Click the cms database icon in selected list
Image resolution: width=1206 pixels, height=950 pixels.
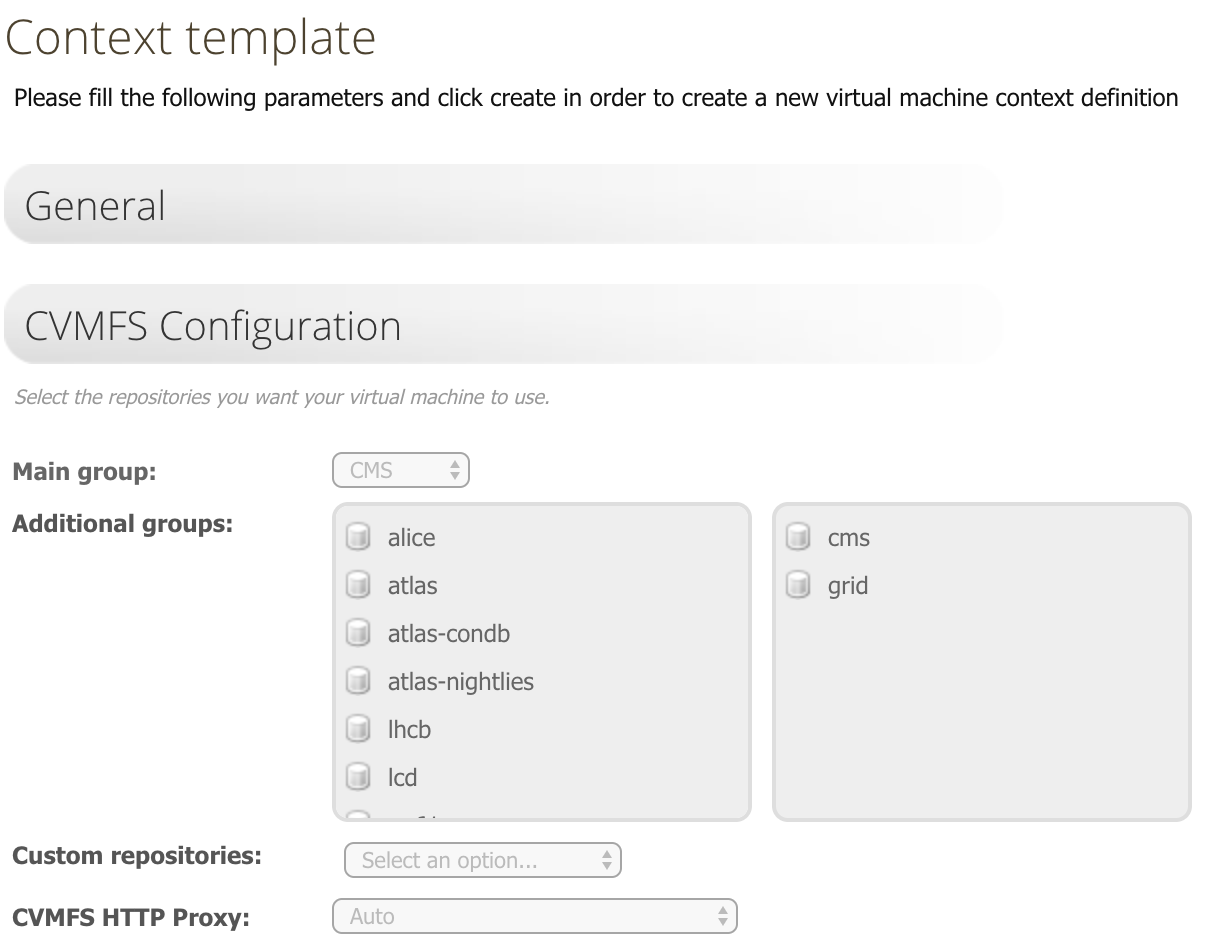coord(798,538)
